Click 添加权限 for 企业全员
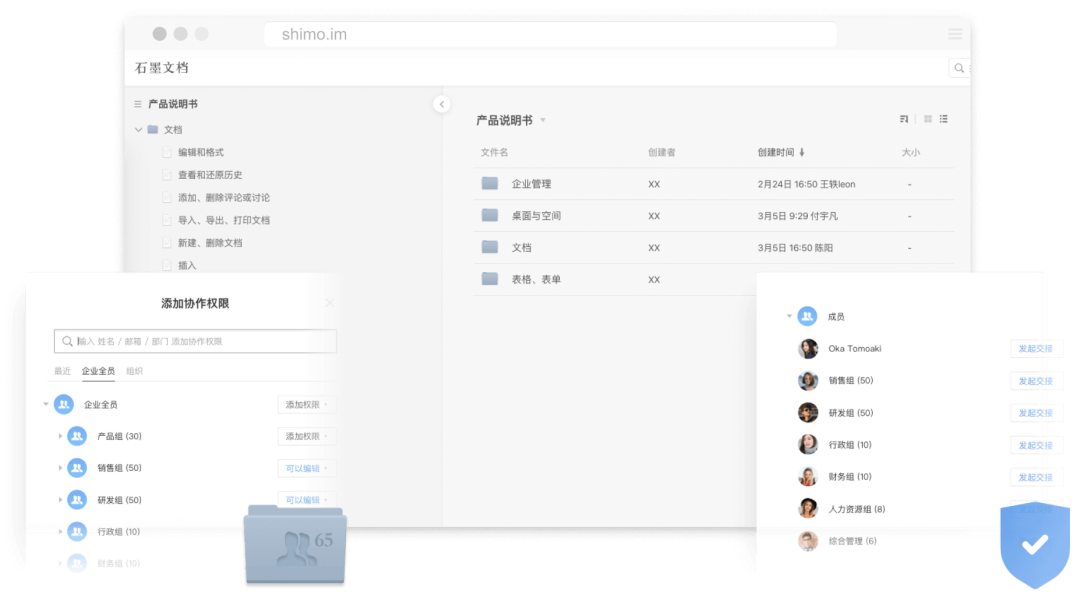 tap(305, 404)
